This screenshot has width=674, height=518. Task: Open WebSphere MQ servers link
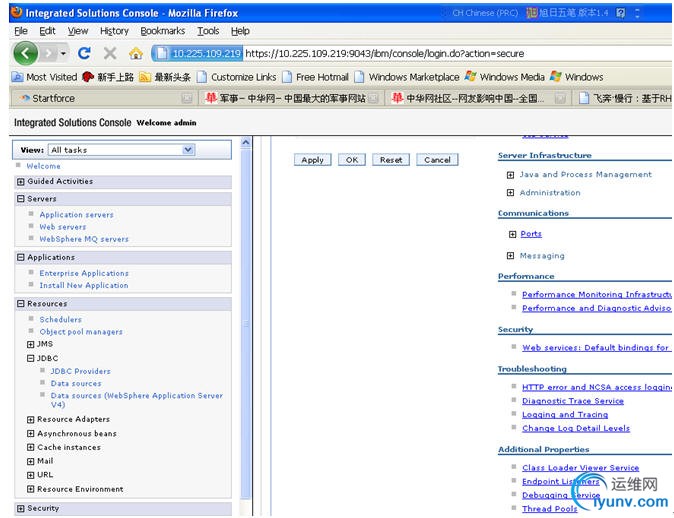[84, 239]
